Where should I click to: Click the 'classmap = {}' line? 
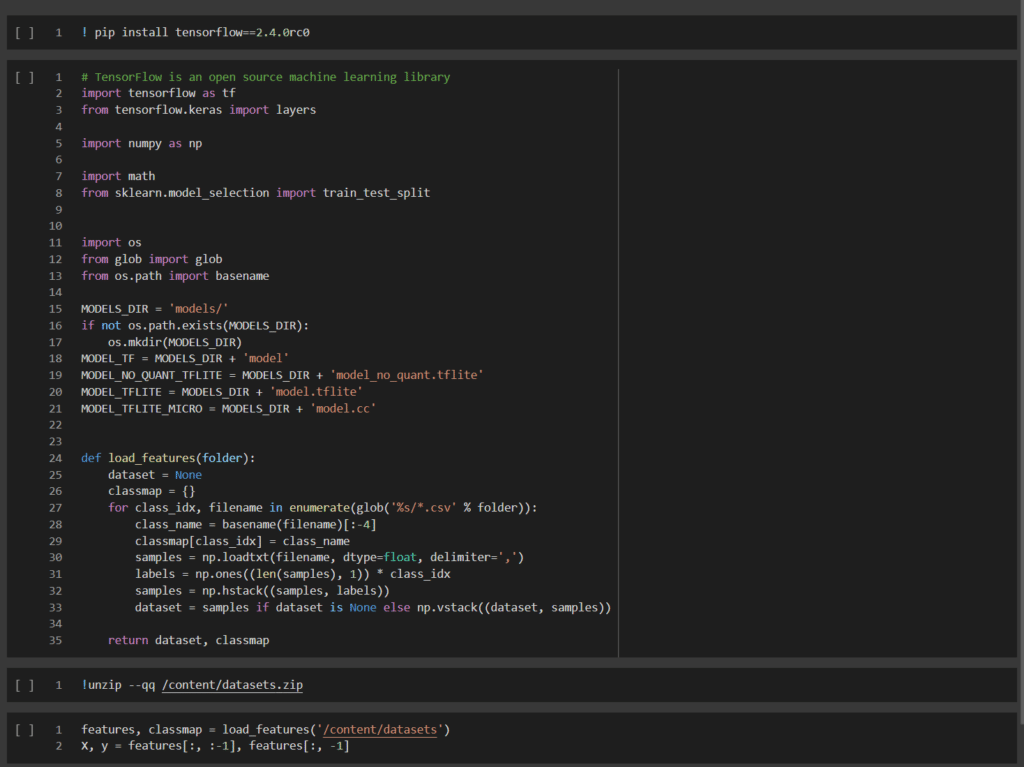click(x=152, y=491)
